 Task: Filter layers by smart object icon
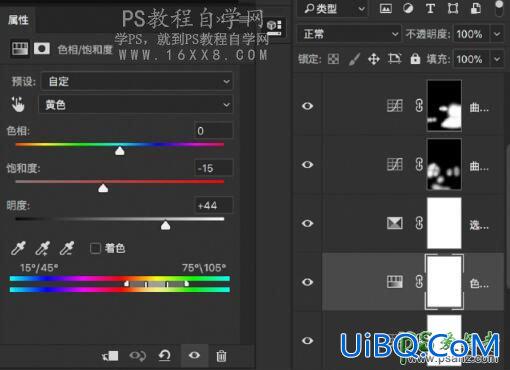pos(476,9)
